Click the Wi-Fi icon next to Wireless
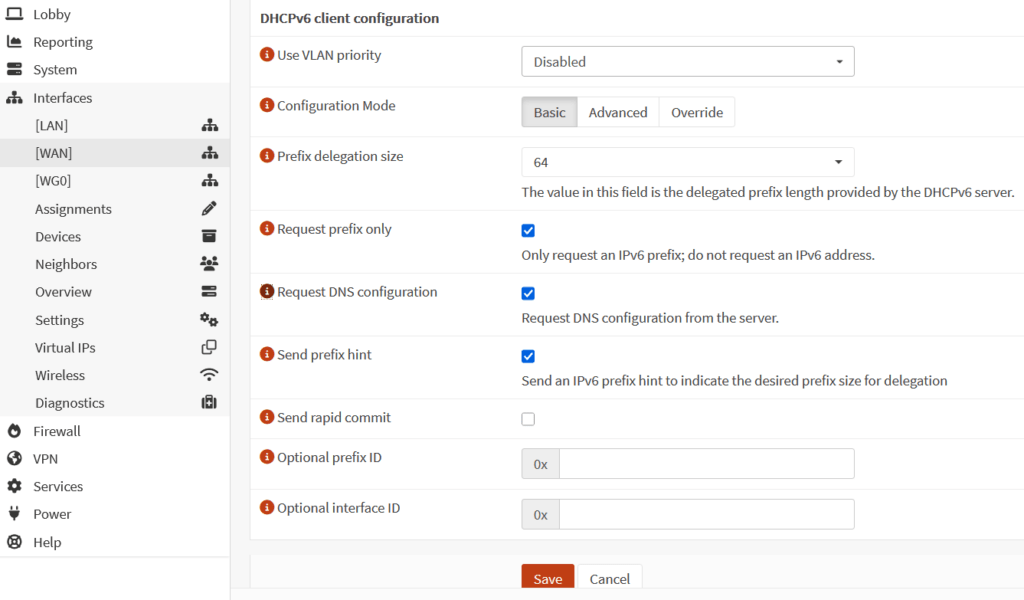This screenshot has height=600, width=1024. pos(209,375)
